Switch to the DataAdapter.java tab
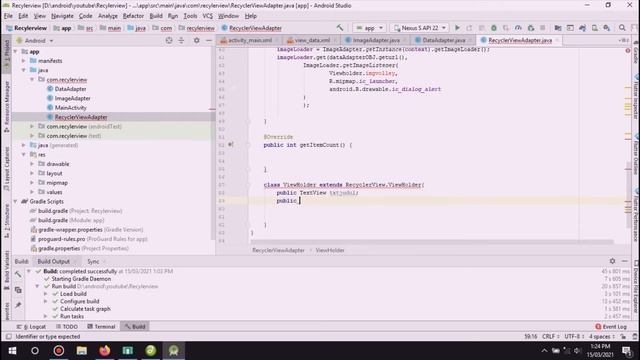The height and width of the screenshot is (360, 640). coord(443,40)
